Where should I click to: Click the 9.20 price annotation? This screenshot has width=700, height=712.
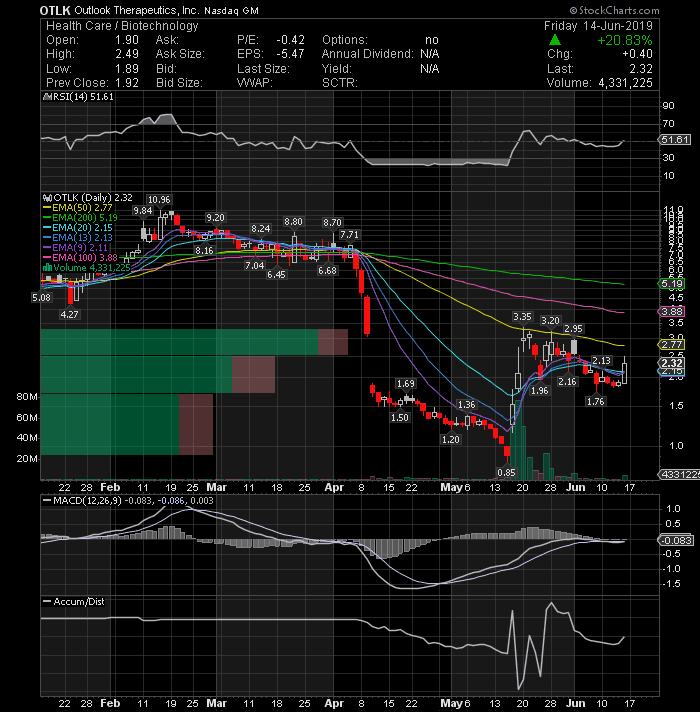[215, 218]
